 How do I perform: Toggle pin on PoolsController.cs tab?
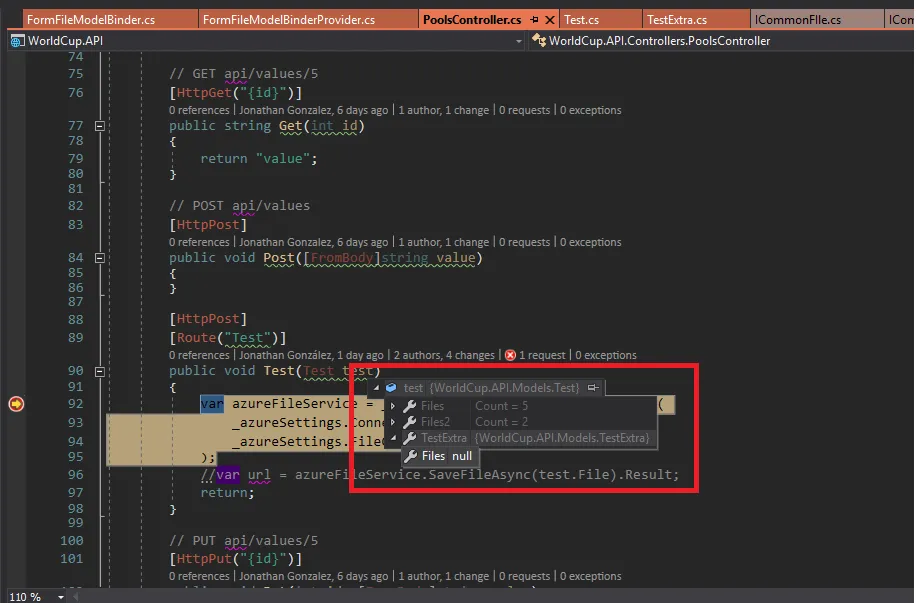pos(534,20)
